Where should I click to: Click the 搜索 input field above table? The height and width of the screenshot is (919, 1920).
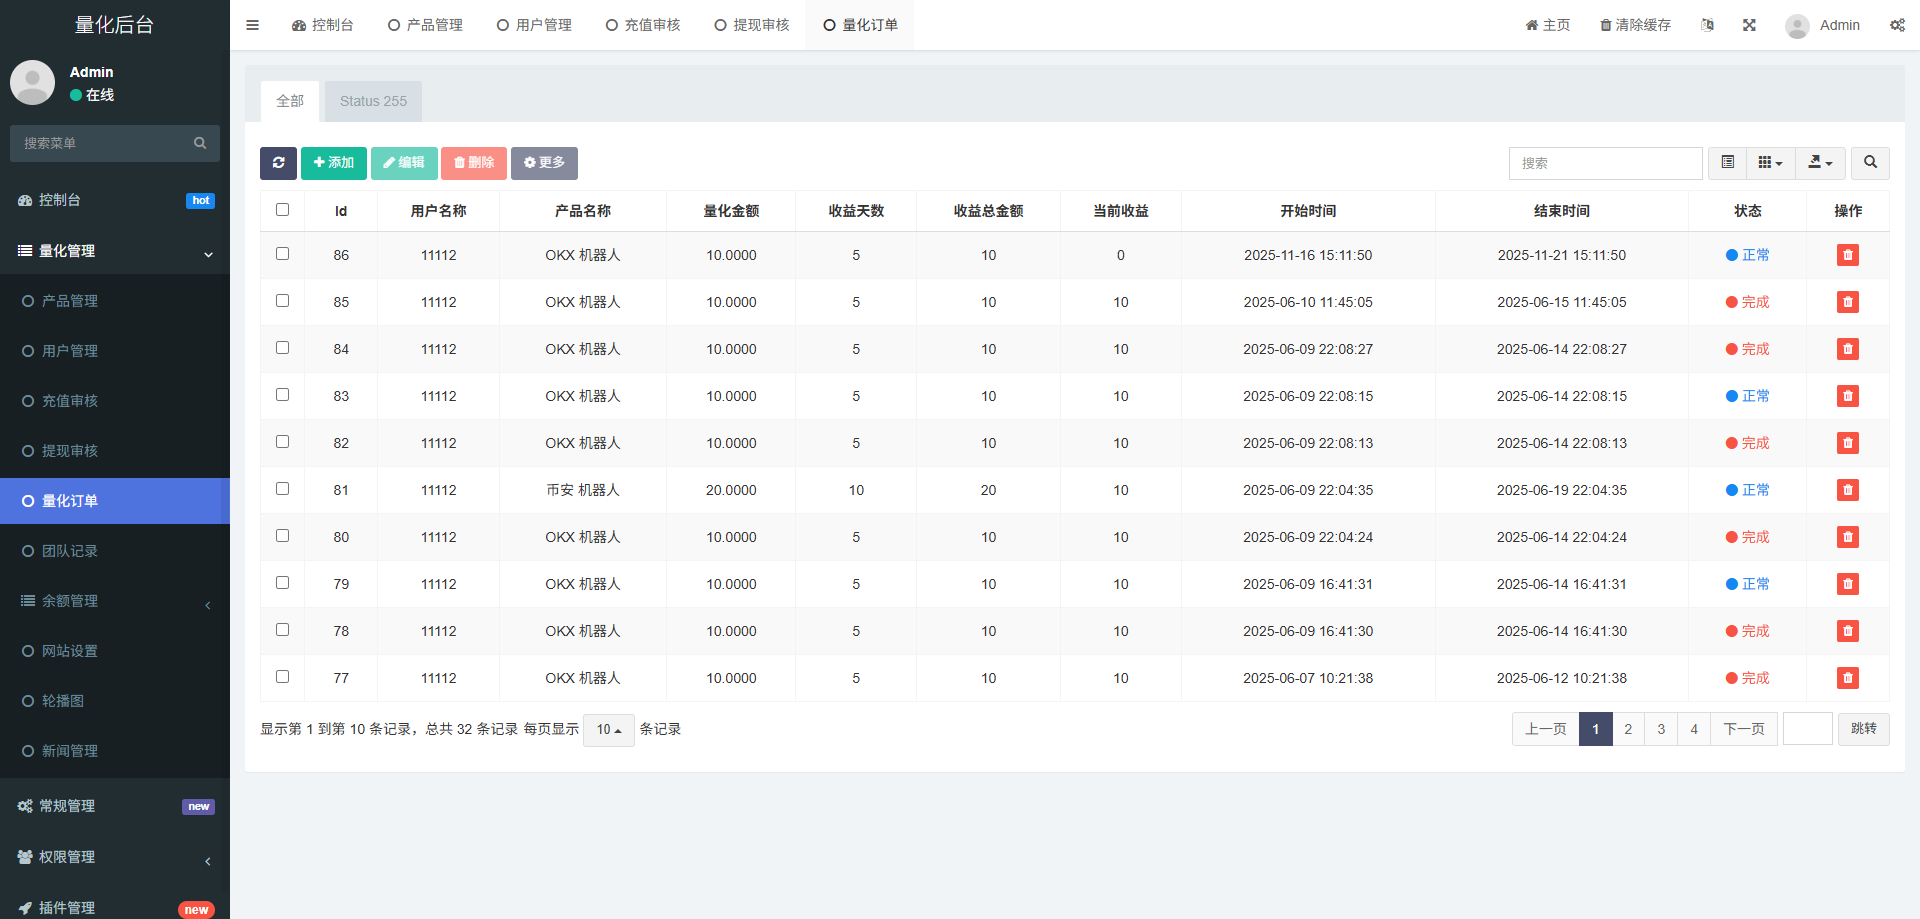tap(1605, 163)
